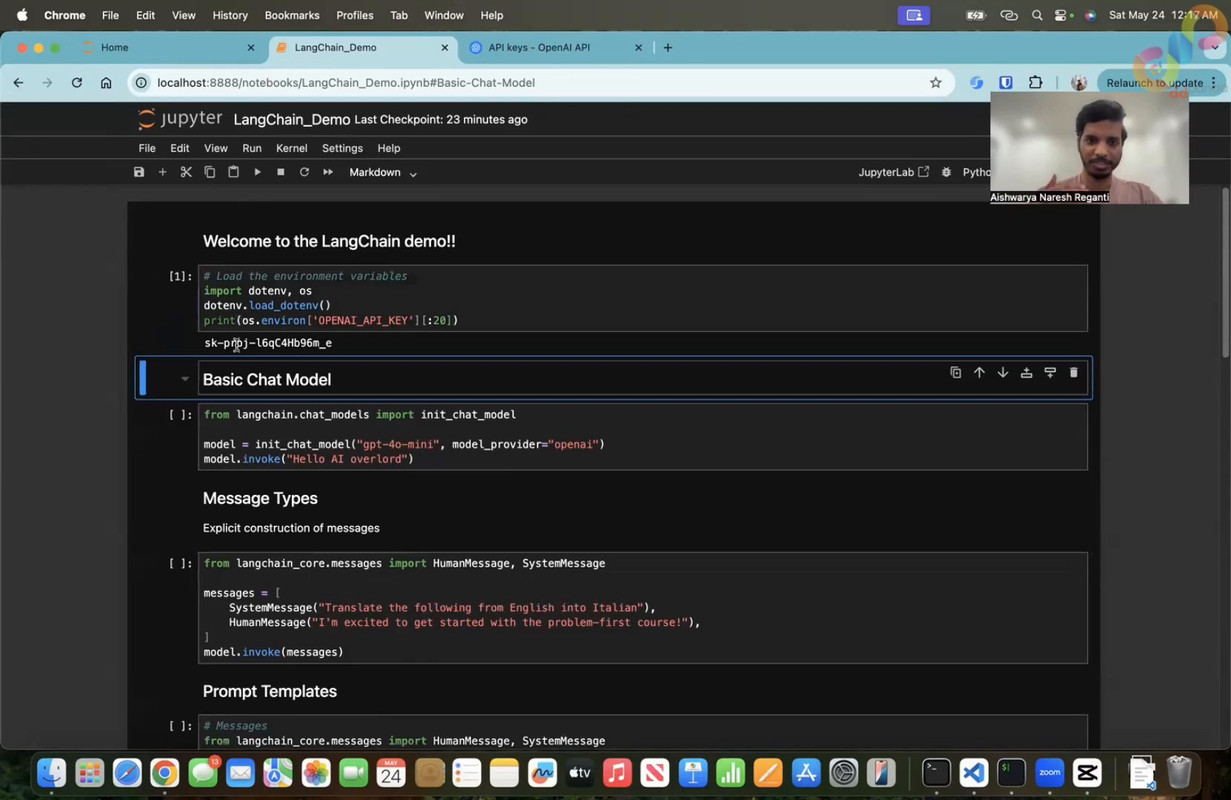Click the SystemMessage translate code cell
This screenshot has height=800, width=1231.
point(643,607)
